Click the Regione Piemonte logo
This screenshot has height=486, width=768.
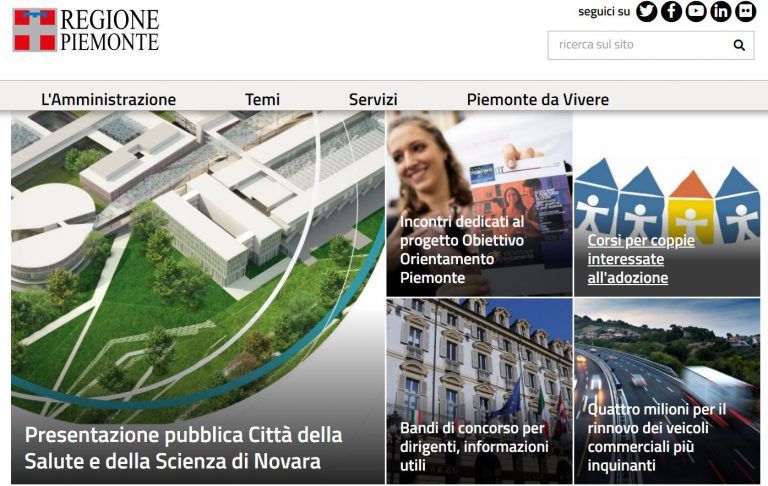[x=86, y=30]
